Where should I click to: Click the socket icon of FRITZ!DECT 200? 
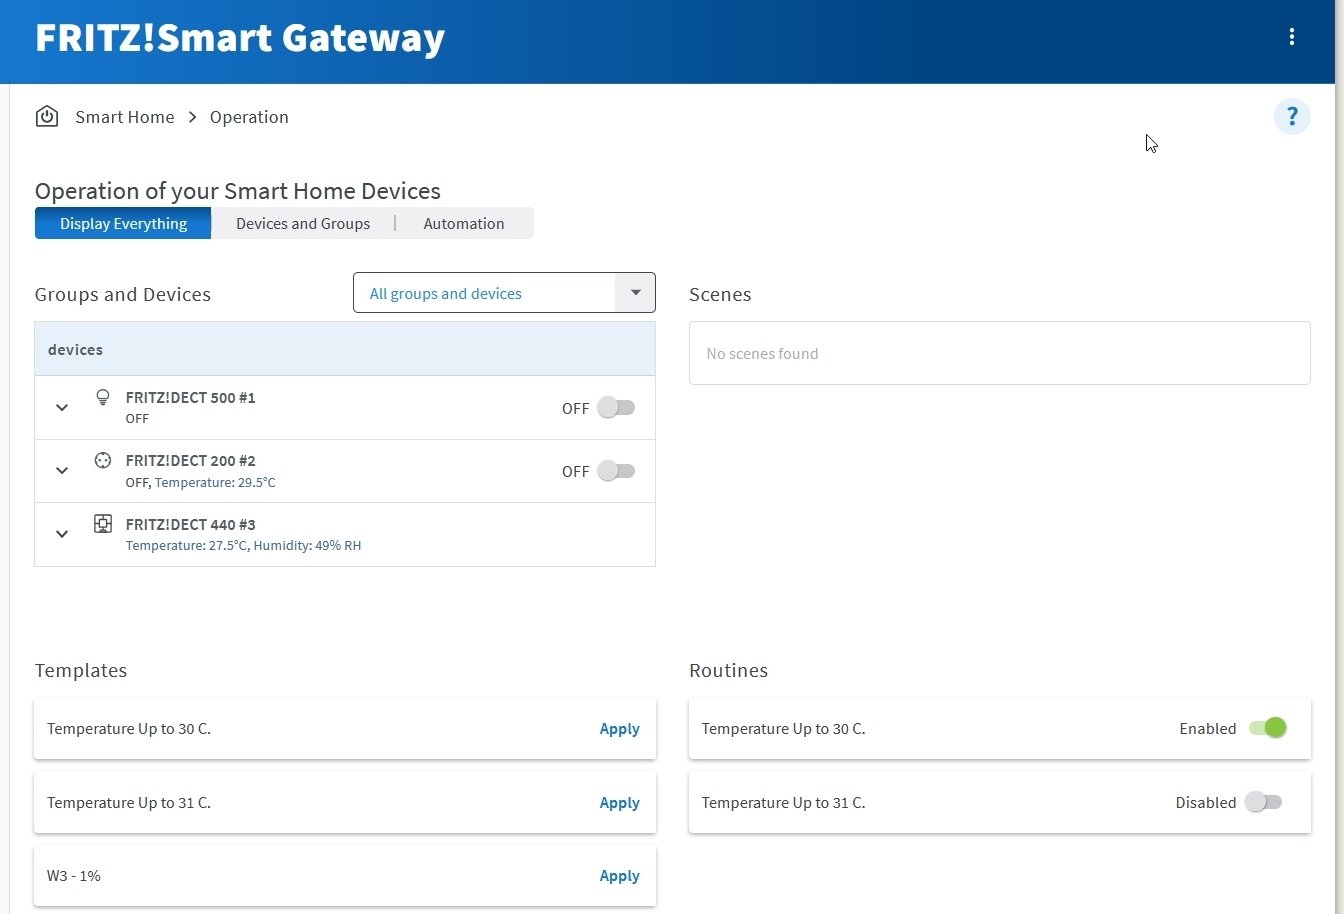pyautogui.click(x=102, y=460)
